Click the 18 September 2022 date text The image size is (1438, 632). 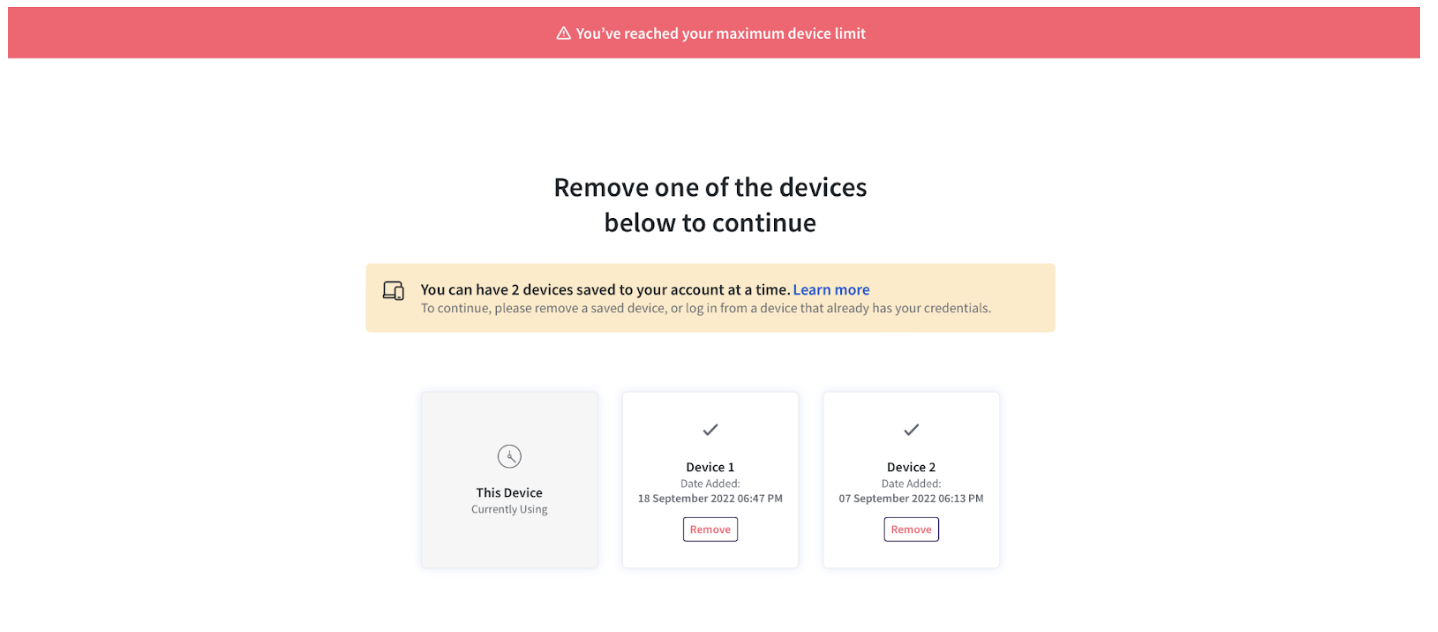(710, 498)
